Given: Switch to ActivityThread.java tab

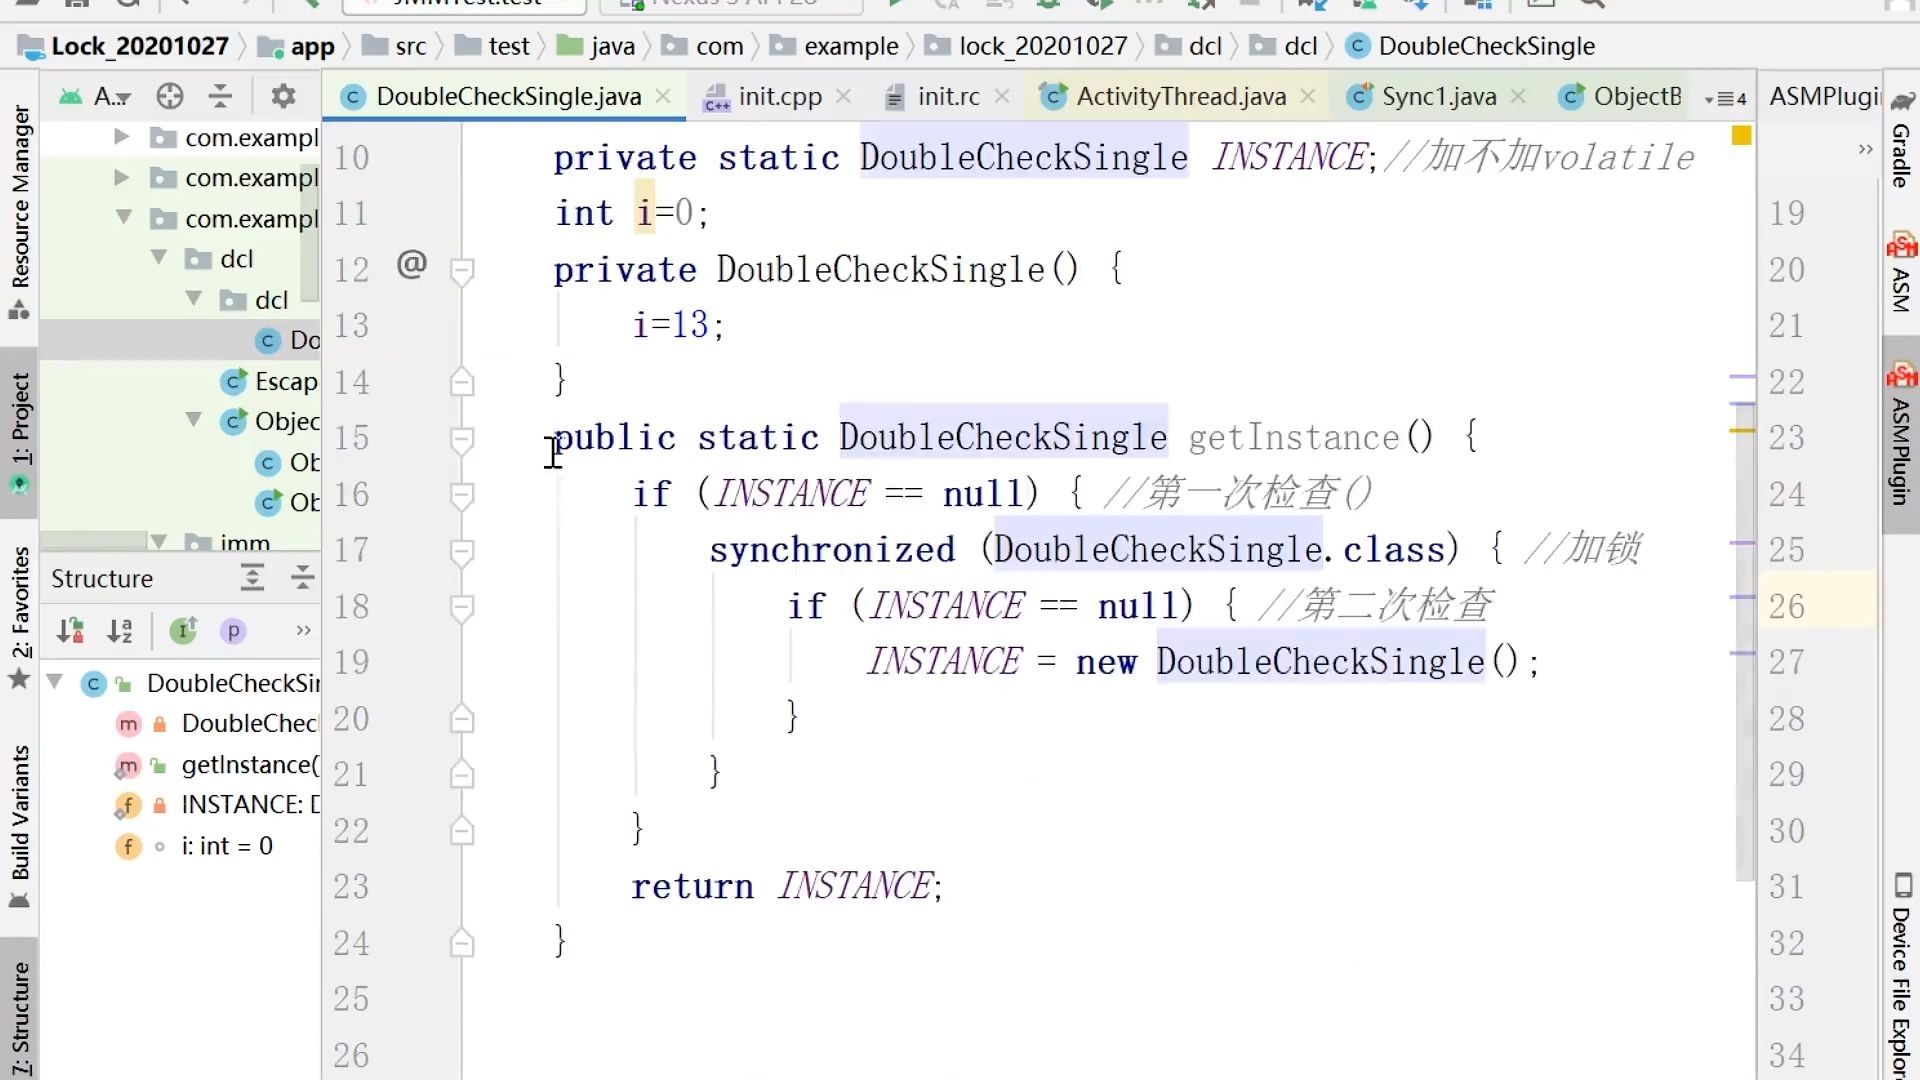Looking at the screenshot, I should [x=1180, y=96].
